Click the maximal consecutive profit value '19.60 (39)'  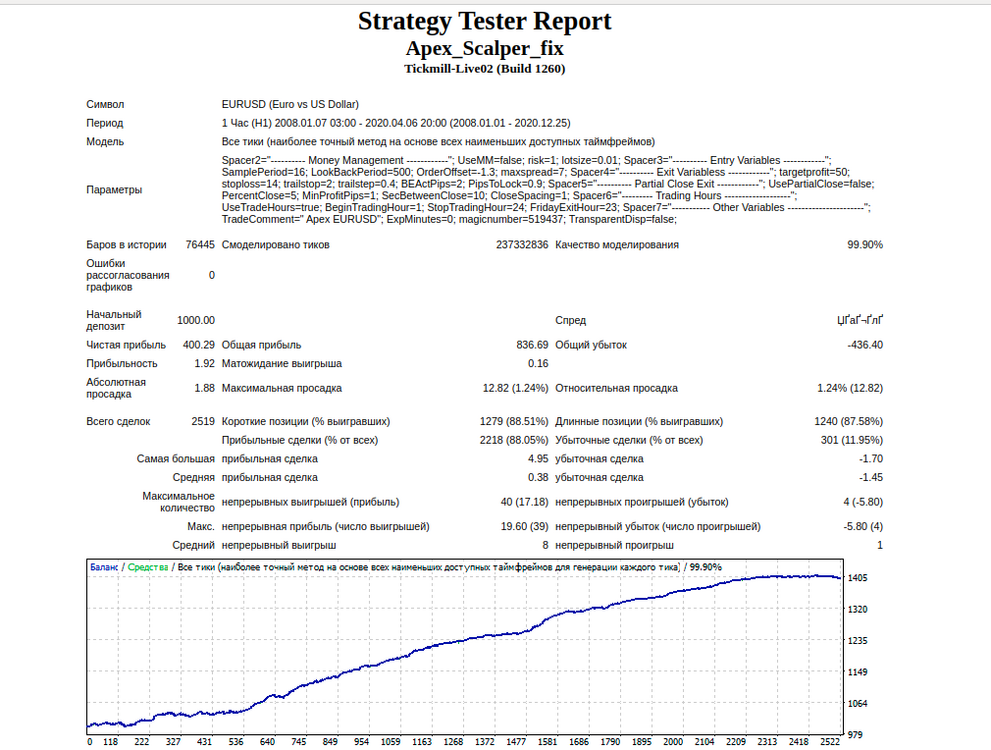pyautogui.click(x=525, y=526)
